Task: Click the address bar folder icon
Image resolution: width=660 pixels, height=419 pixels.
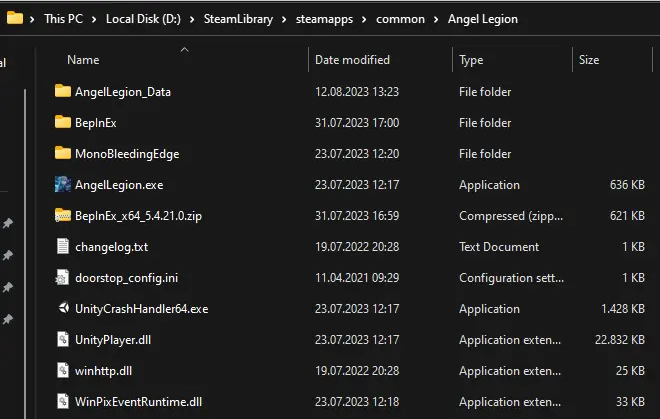Action: click(x=15, y=18)
